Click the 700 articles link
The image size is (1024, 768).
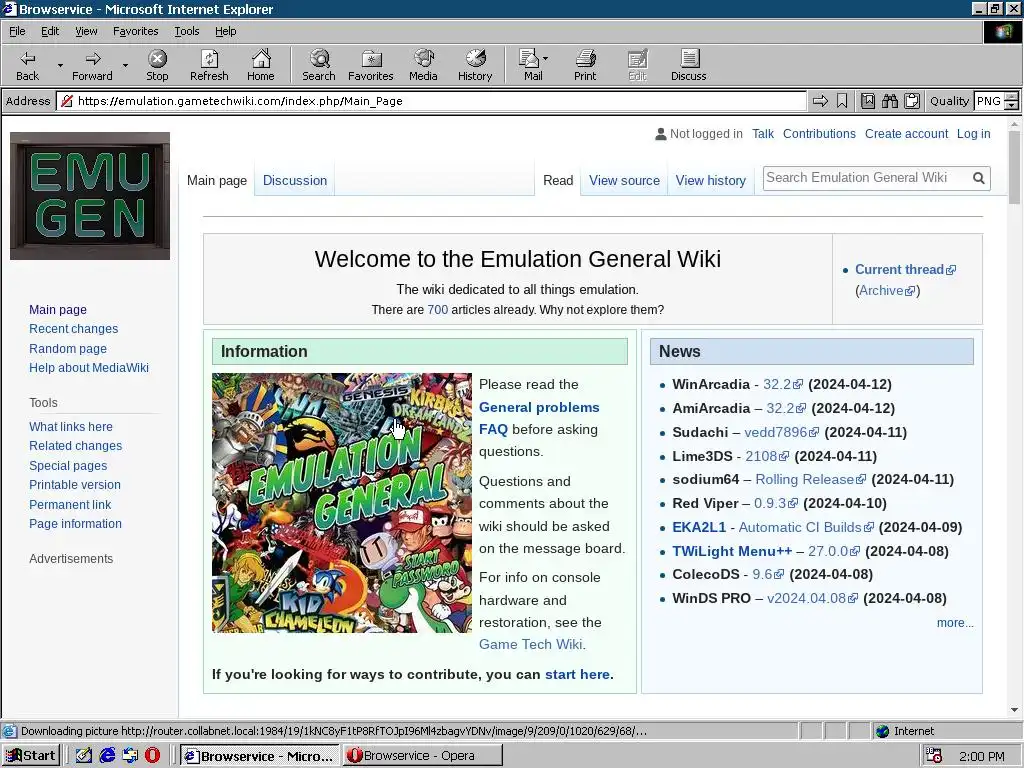coord(438,310)
